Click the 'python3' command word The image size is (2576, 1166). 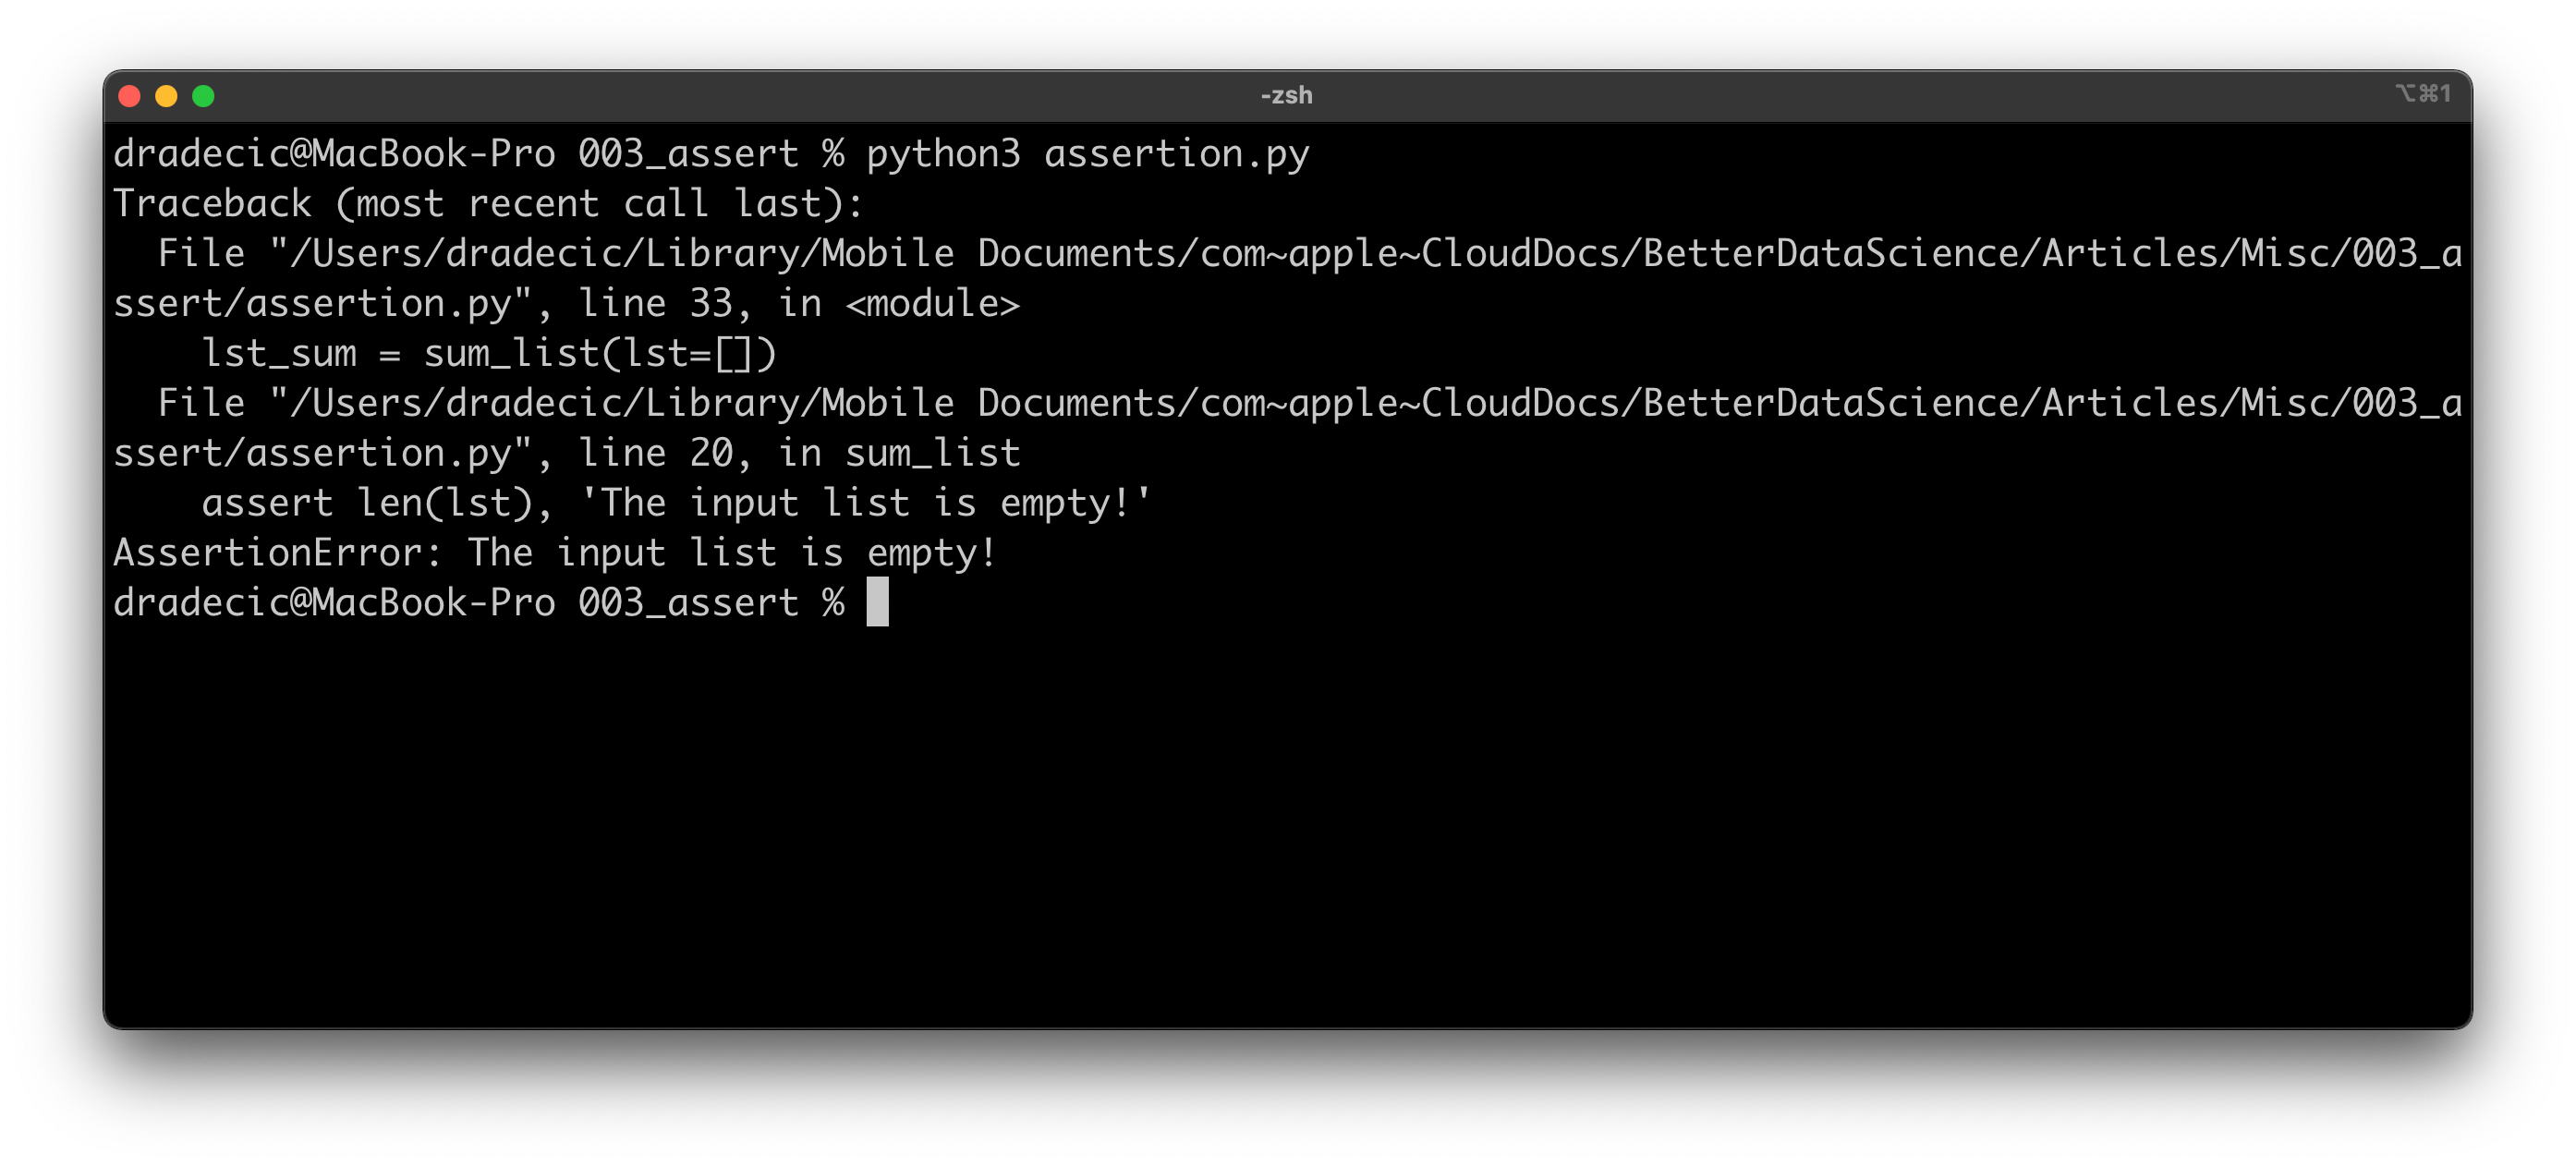(943, 154)
